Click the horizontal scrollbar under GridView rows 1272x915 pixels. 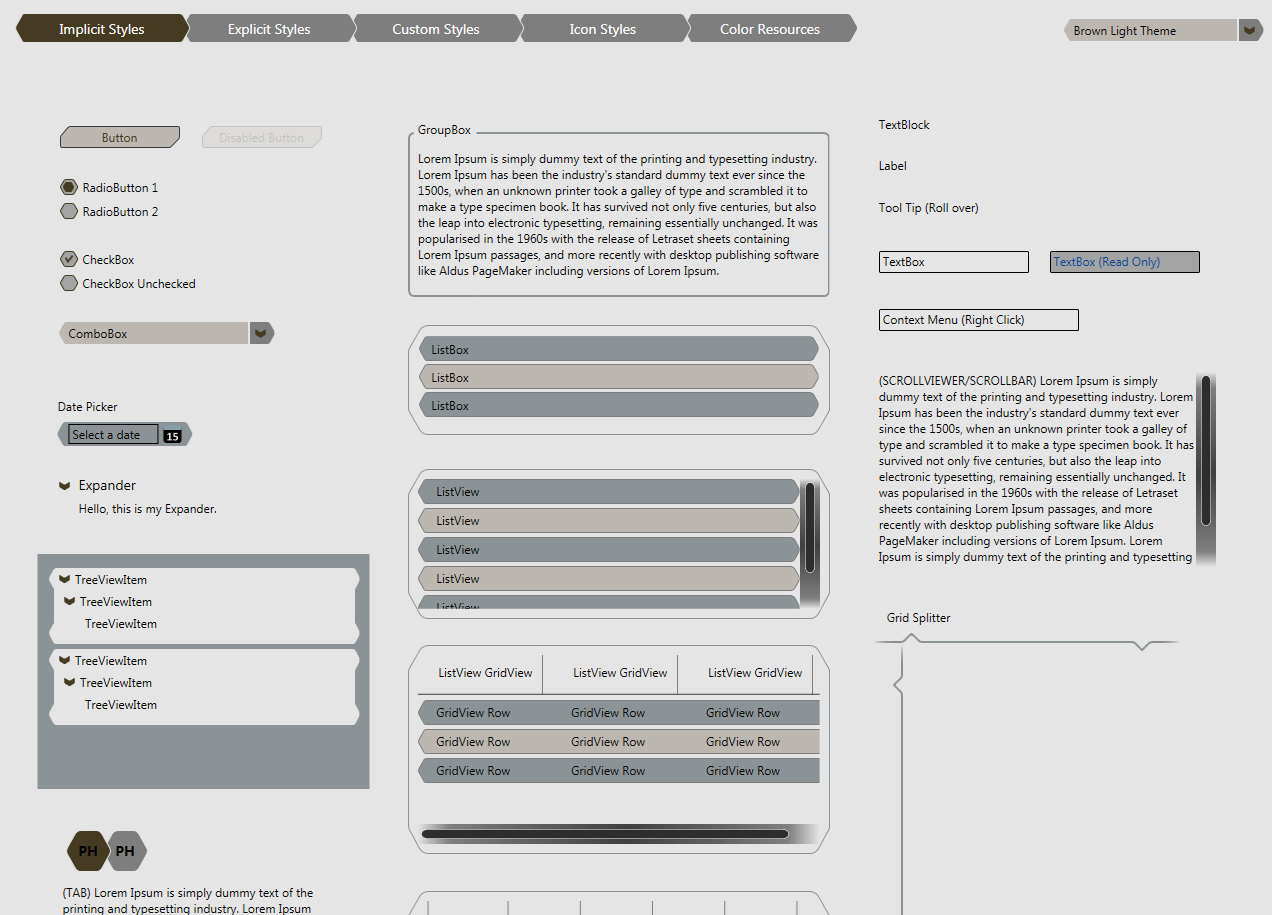(x=605, y=833)
